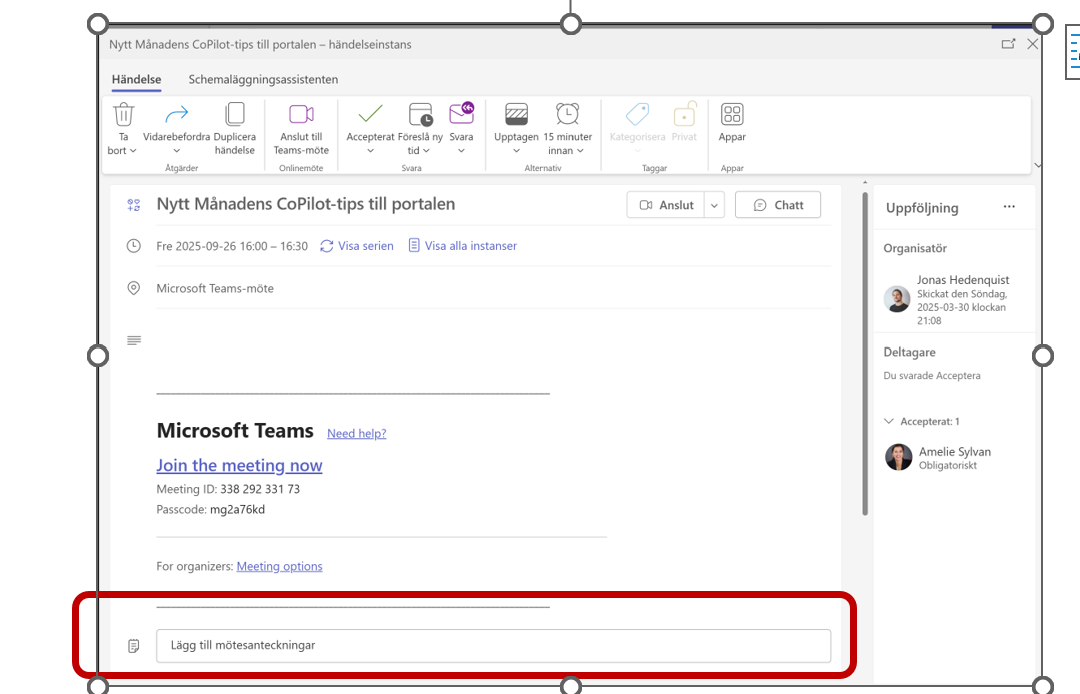Click the Privat lock icon
The width and height of the screenshot is (1080, 694).
tap(685, 114)
